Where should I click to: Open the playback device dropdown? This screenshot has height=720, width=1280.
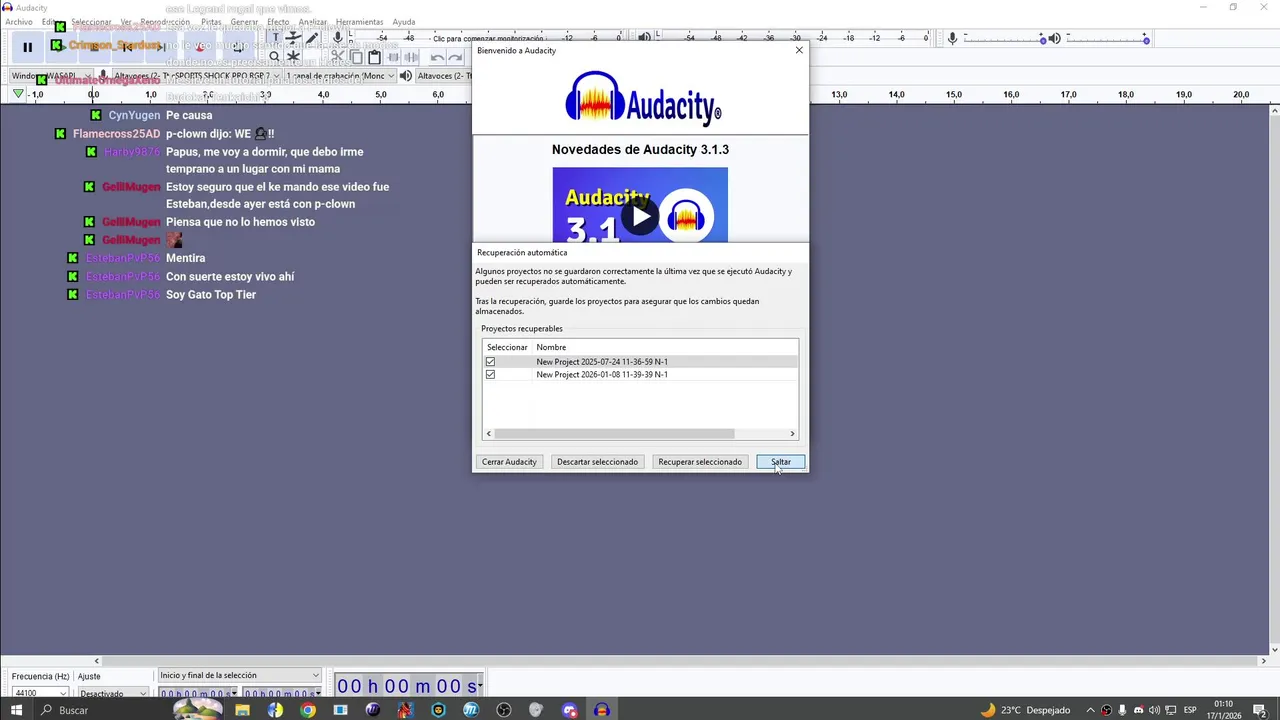pos(443,76)
